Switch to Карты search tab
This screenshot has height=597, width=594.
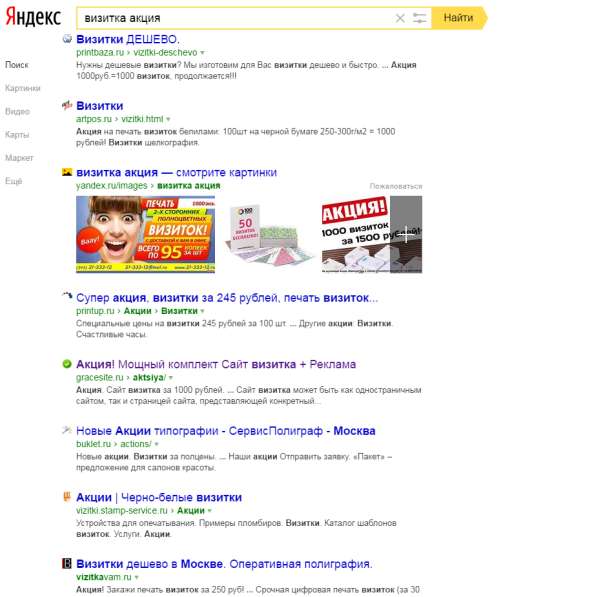pyautogui.click(x=17, y=134)
